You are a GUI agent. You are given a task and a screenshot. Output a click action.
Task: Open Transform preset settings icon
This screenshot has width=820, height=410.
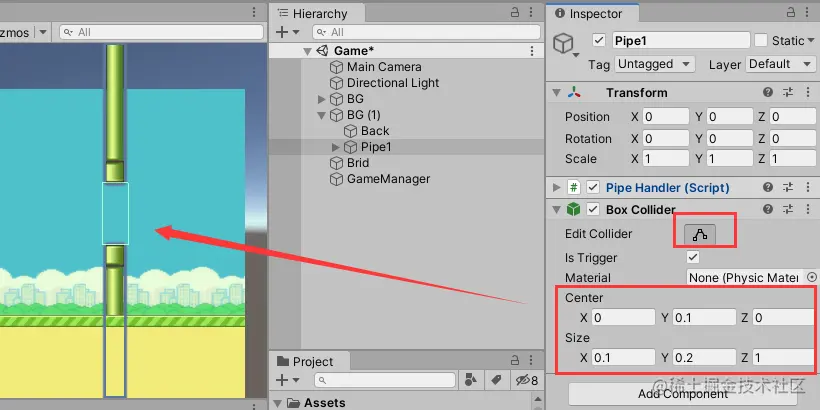788,93
